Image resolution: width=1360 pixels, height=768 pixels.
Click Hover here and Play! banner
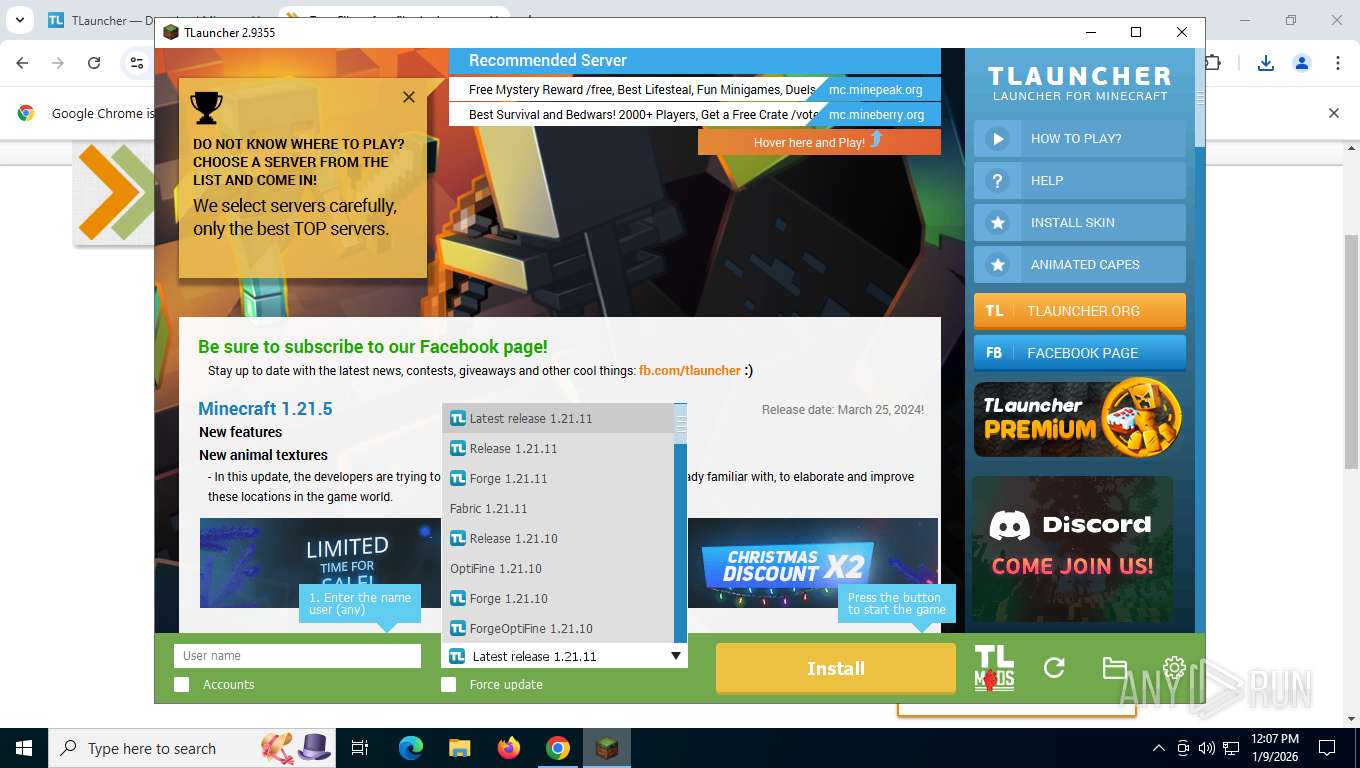pos(819,142)
